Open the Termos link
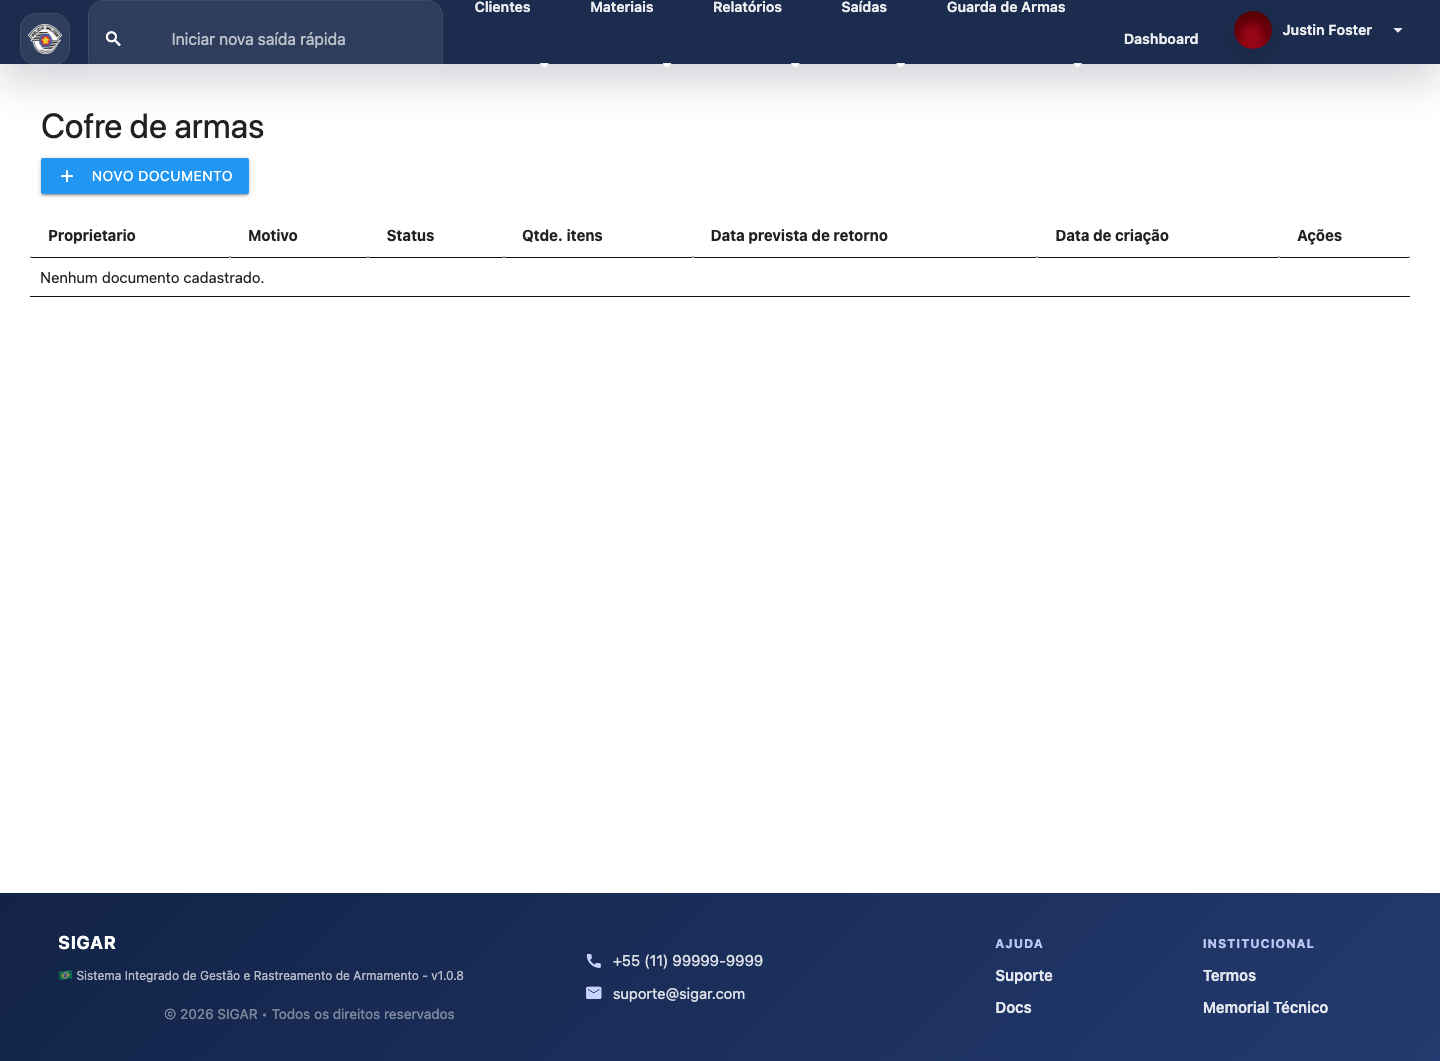 pyautogui.click(x=1229, y=976)
